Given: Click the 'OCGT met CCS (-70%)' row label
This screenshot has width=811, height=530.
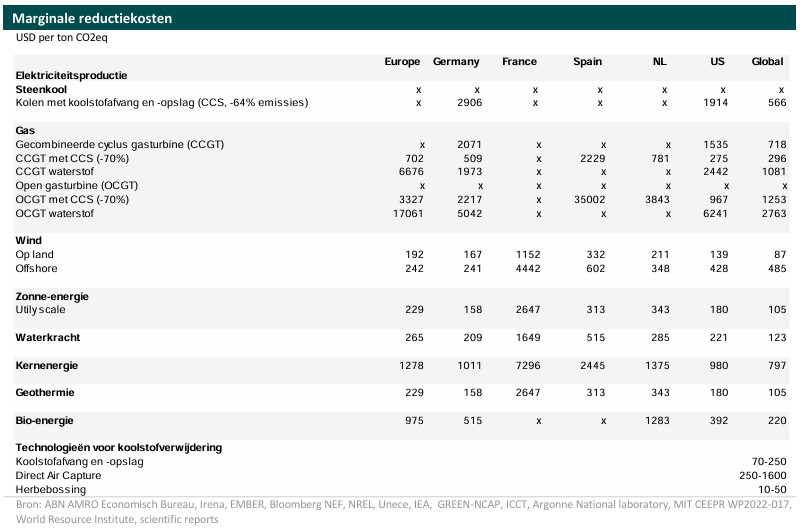Looking at the screenshot, I should [72, 199].
